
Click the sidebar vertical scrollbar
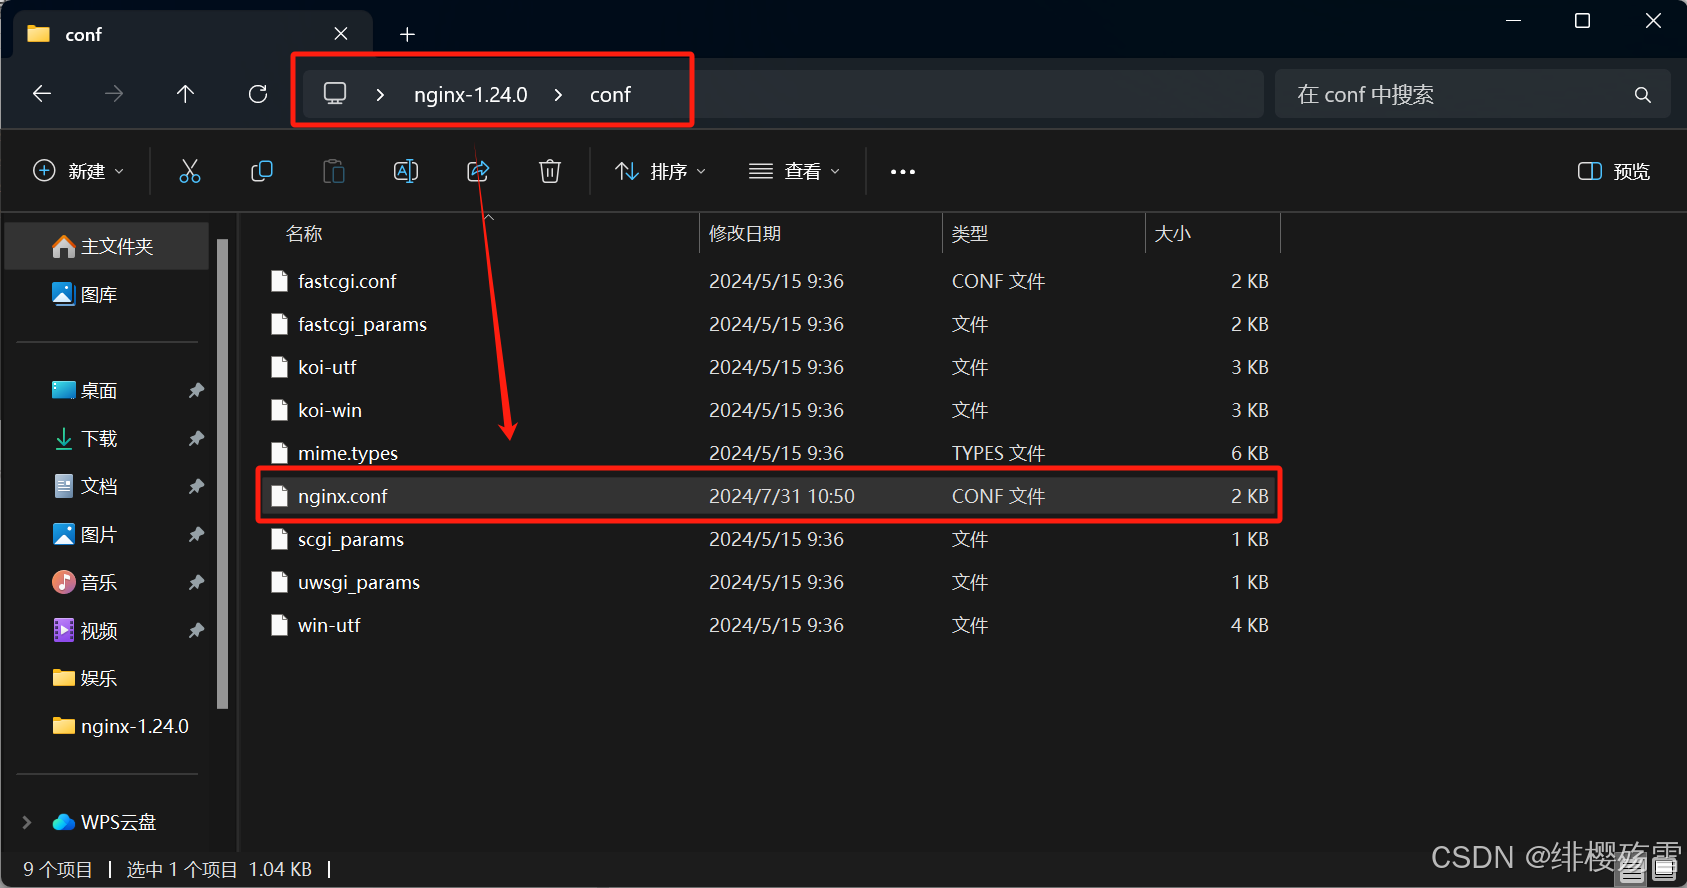[223, 470]
